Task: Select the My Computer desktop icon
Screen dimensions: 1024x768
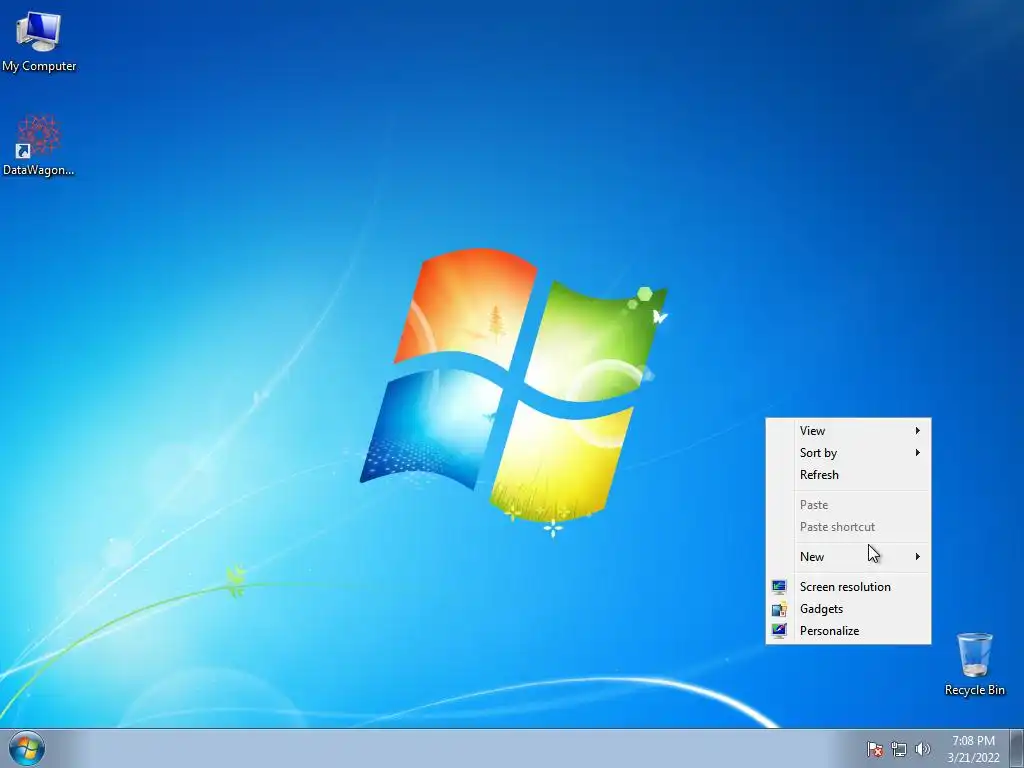Action: [x=39, y=40]
